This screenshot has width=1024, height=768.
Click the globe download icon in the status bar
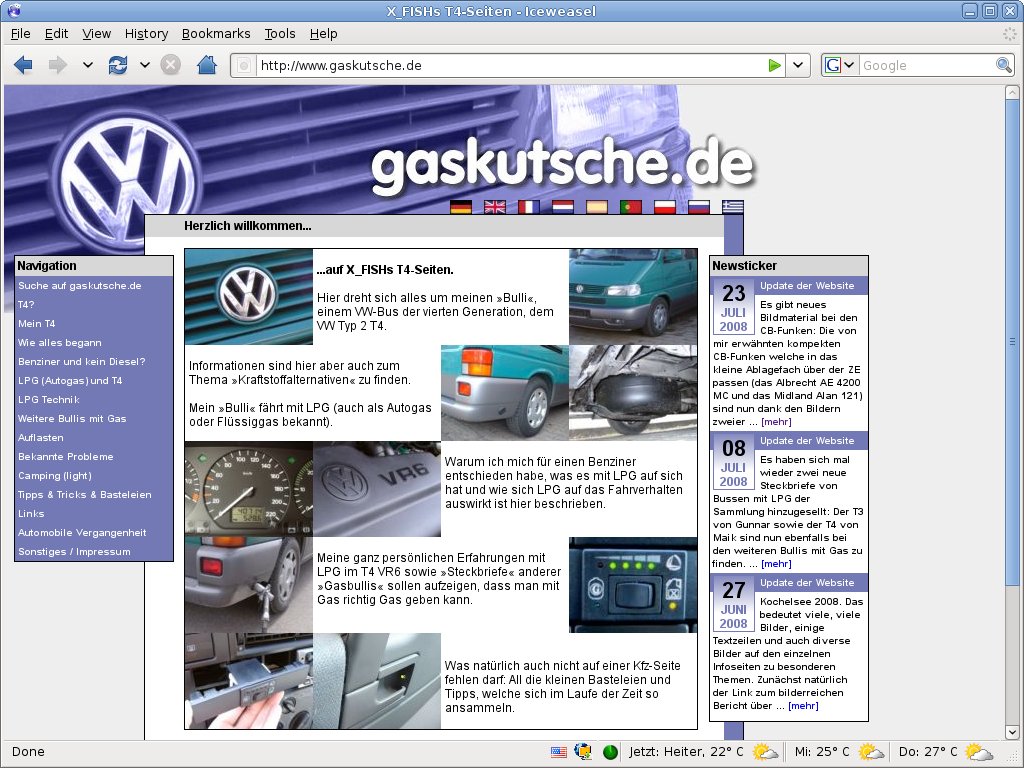(583, 752)
